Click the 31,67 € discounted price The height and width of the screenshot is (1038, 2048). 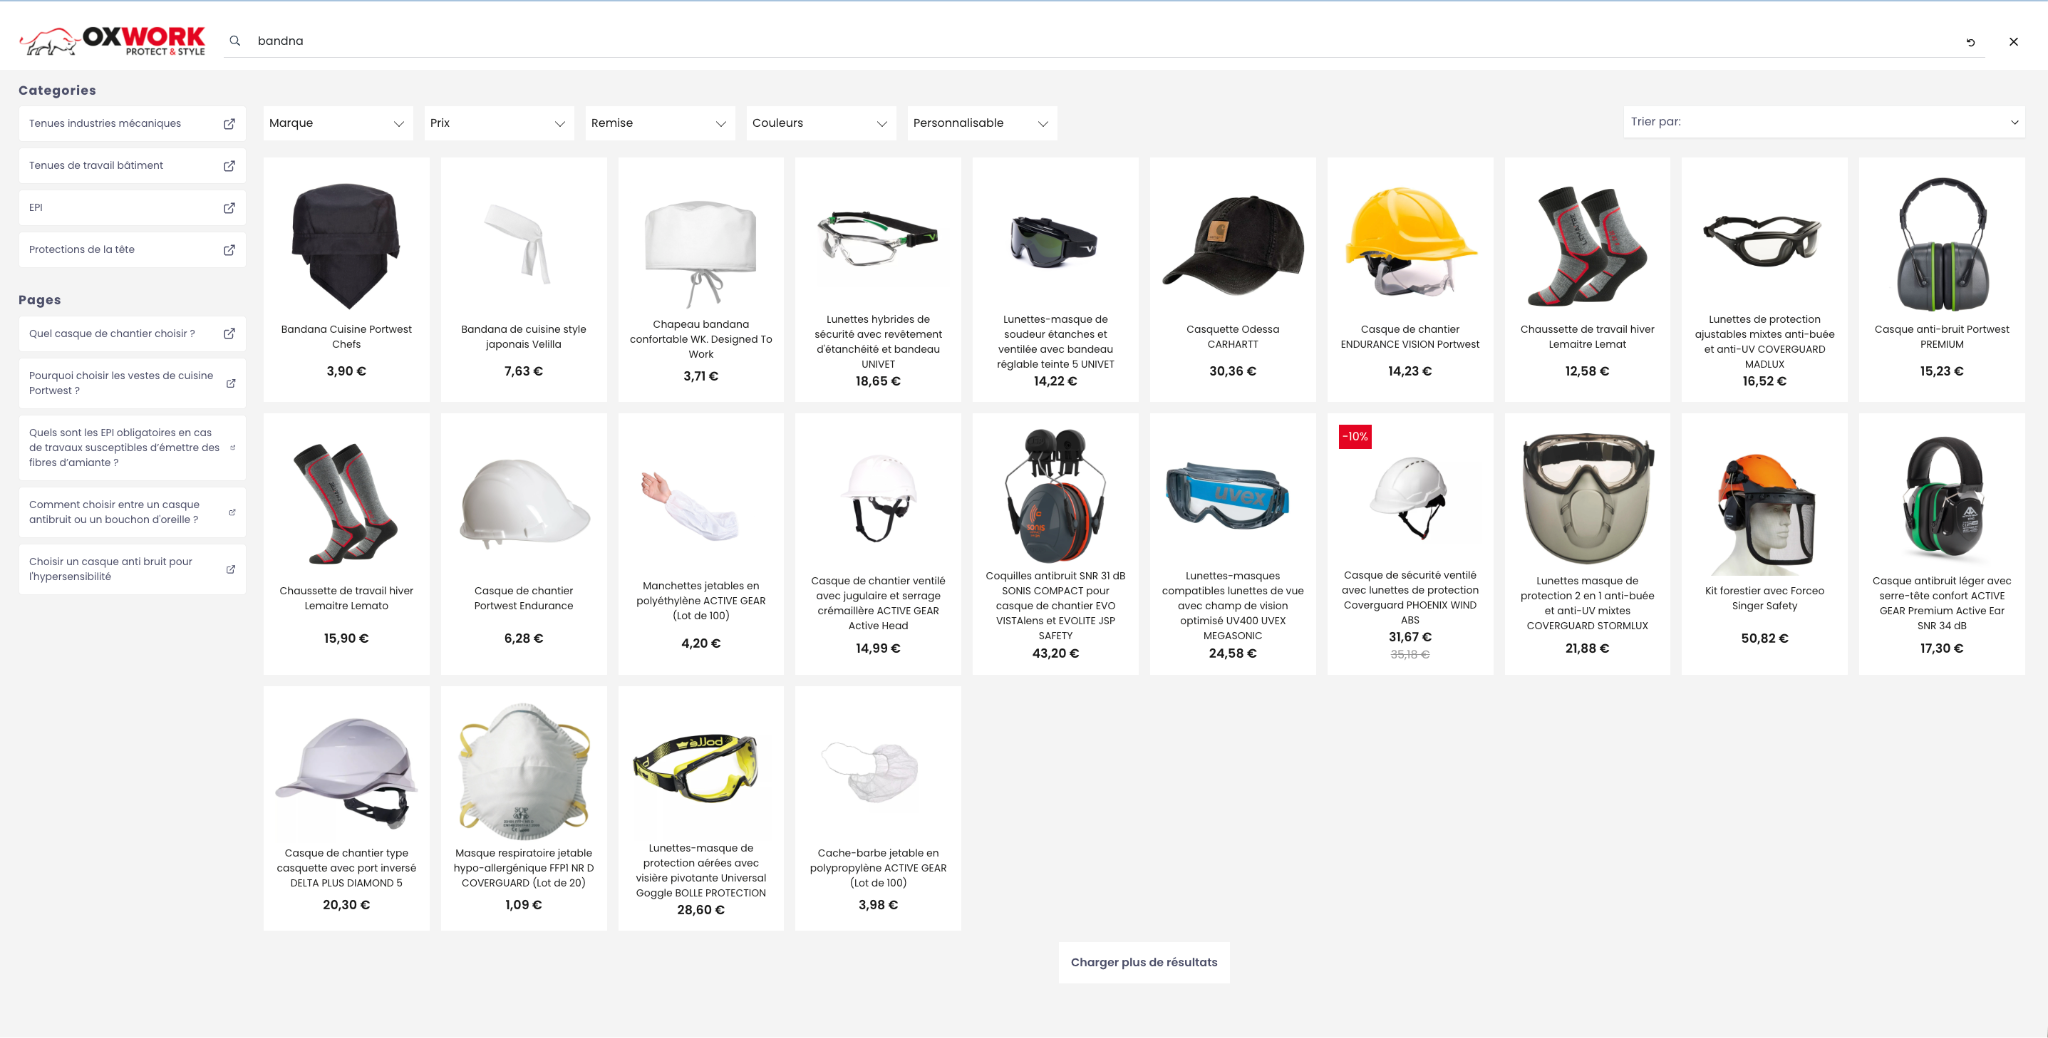tap(1410, 638)
